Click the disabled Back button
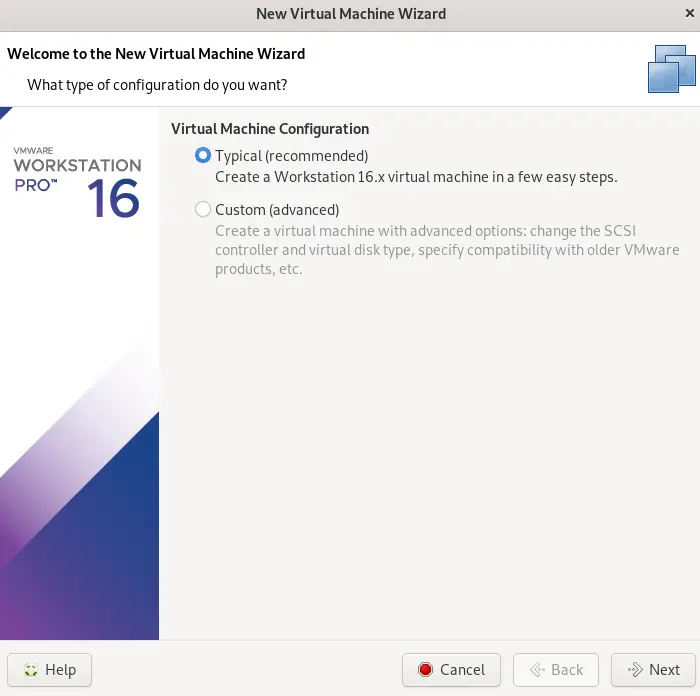Image resolution: width=700 pixels, height=696 pixels. click(556, 670)
